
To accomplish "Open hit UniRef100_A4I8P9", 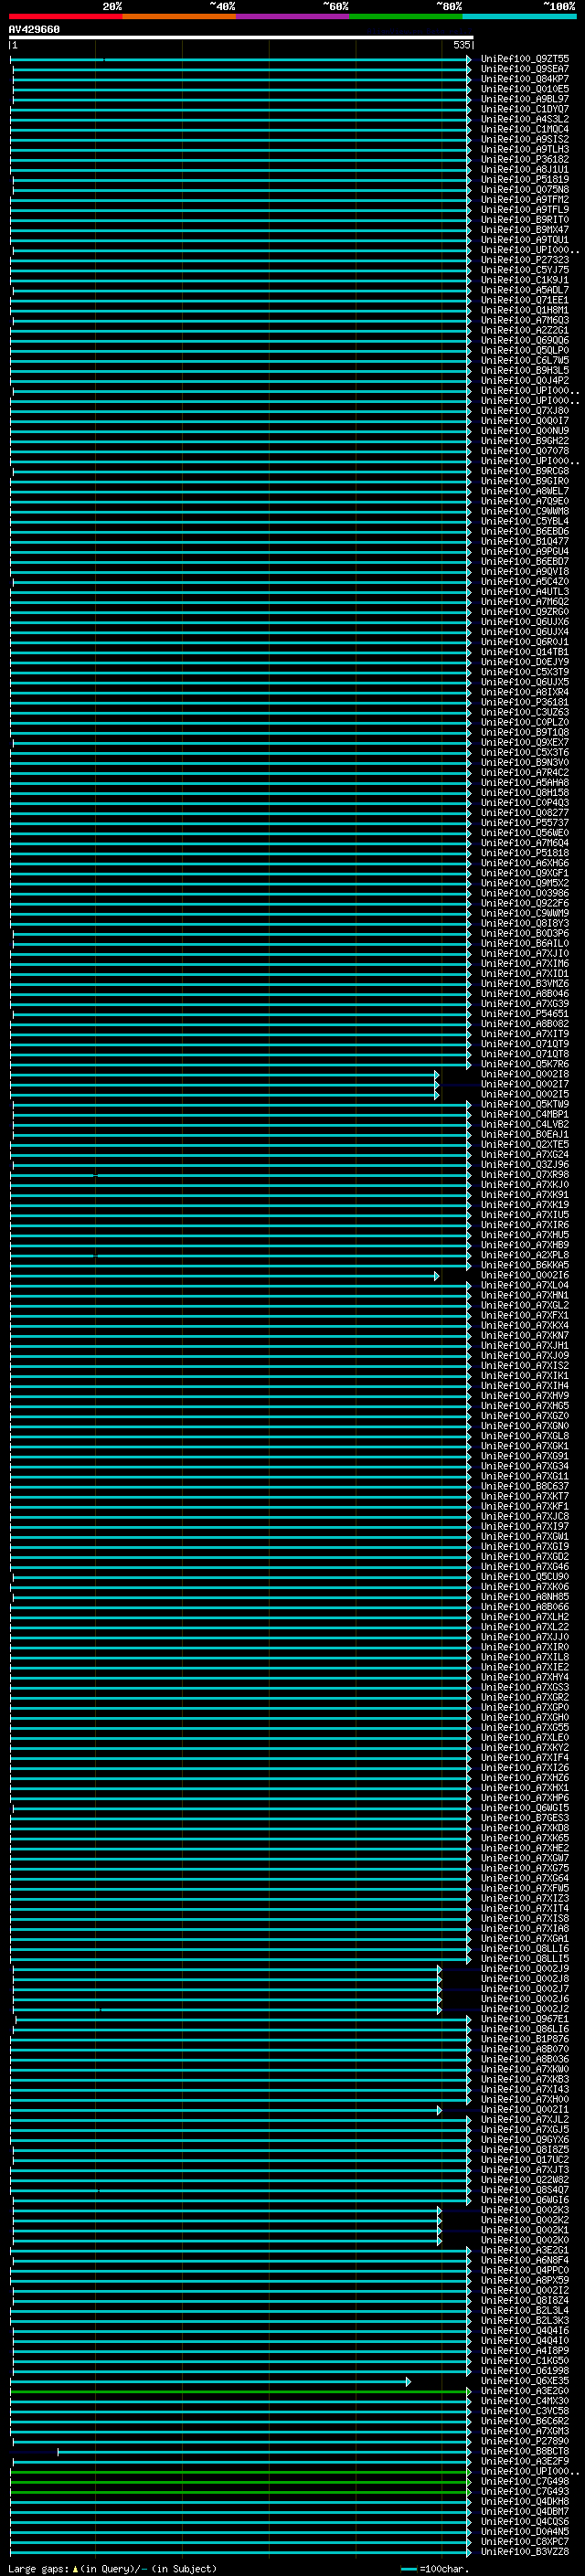I will click(x=525, y=2350).
